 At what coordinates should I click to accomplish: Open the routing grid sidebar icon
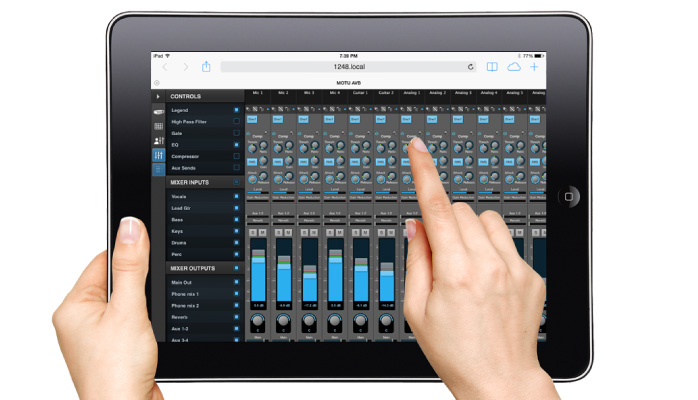[158, 127]
